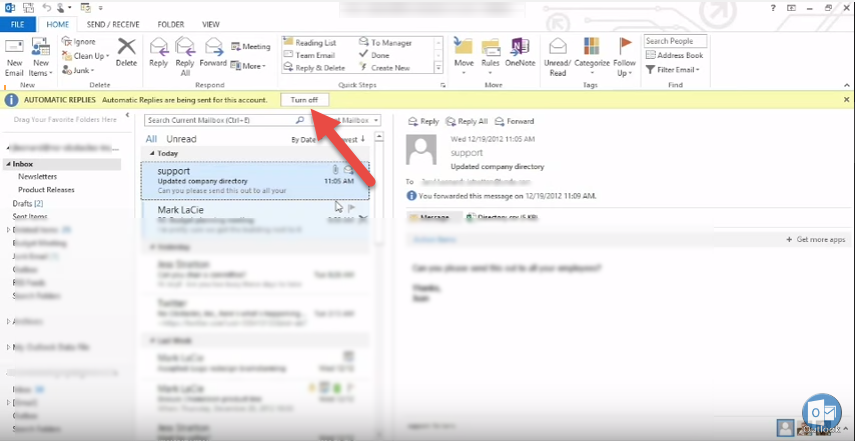Click message list scrollbar up arrow

(380, 136)
